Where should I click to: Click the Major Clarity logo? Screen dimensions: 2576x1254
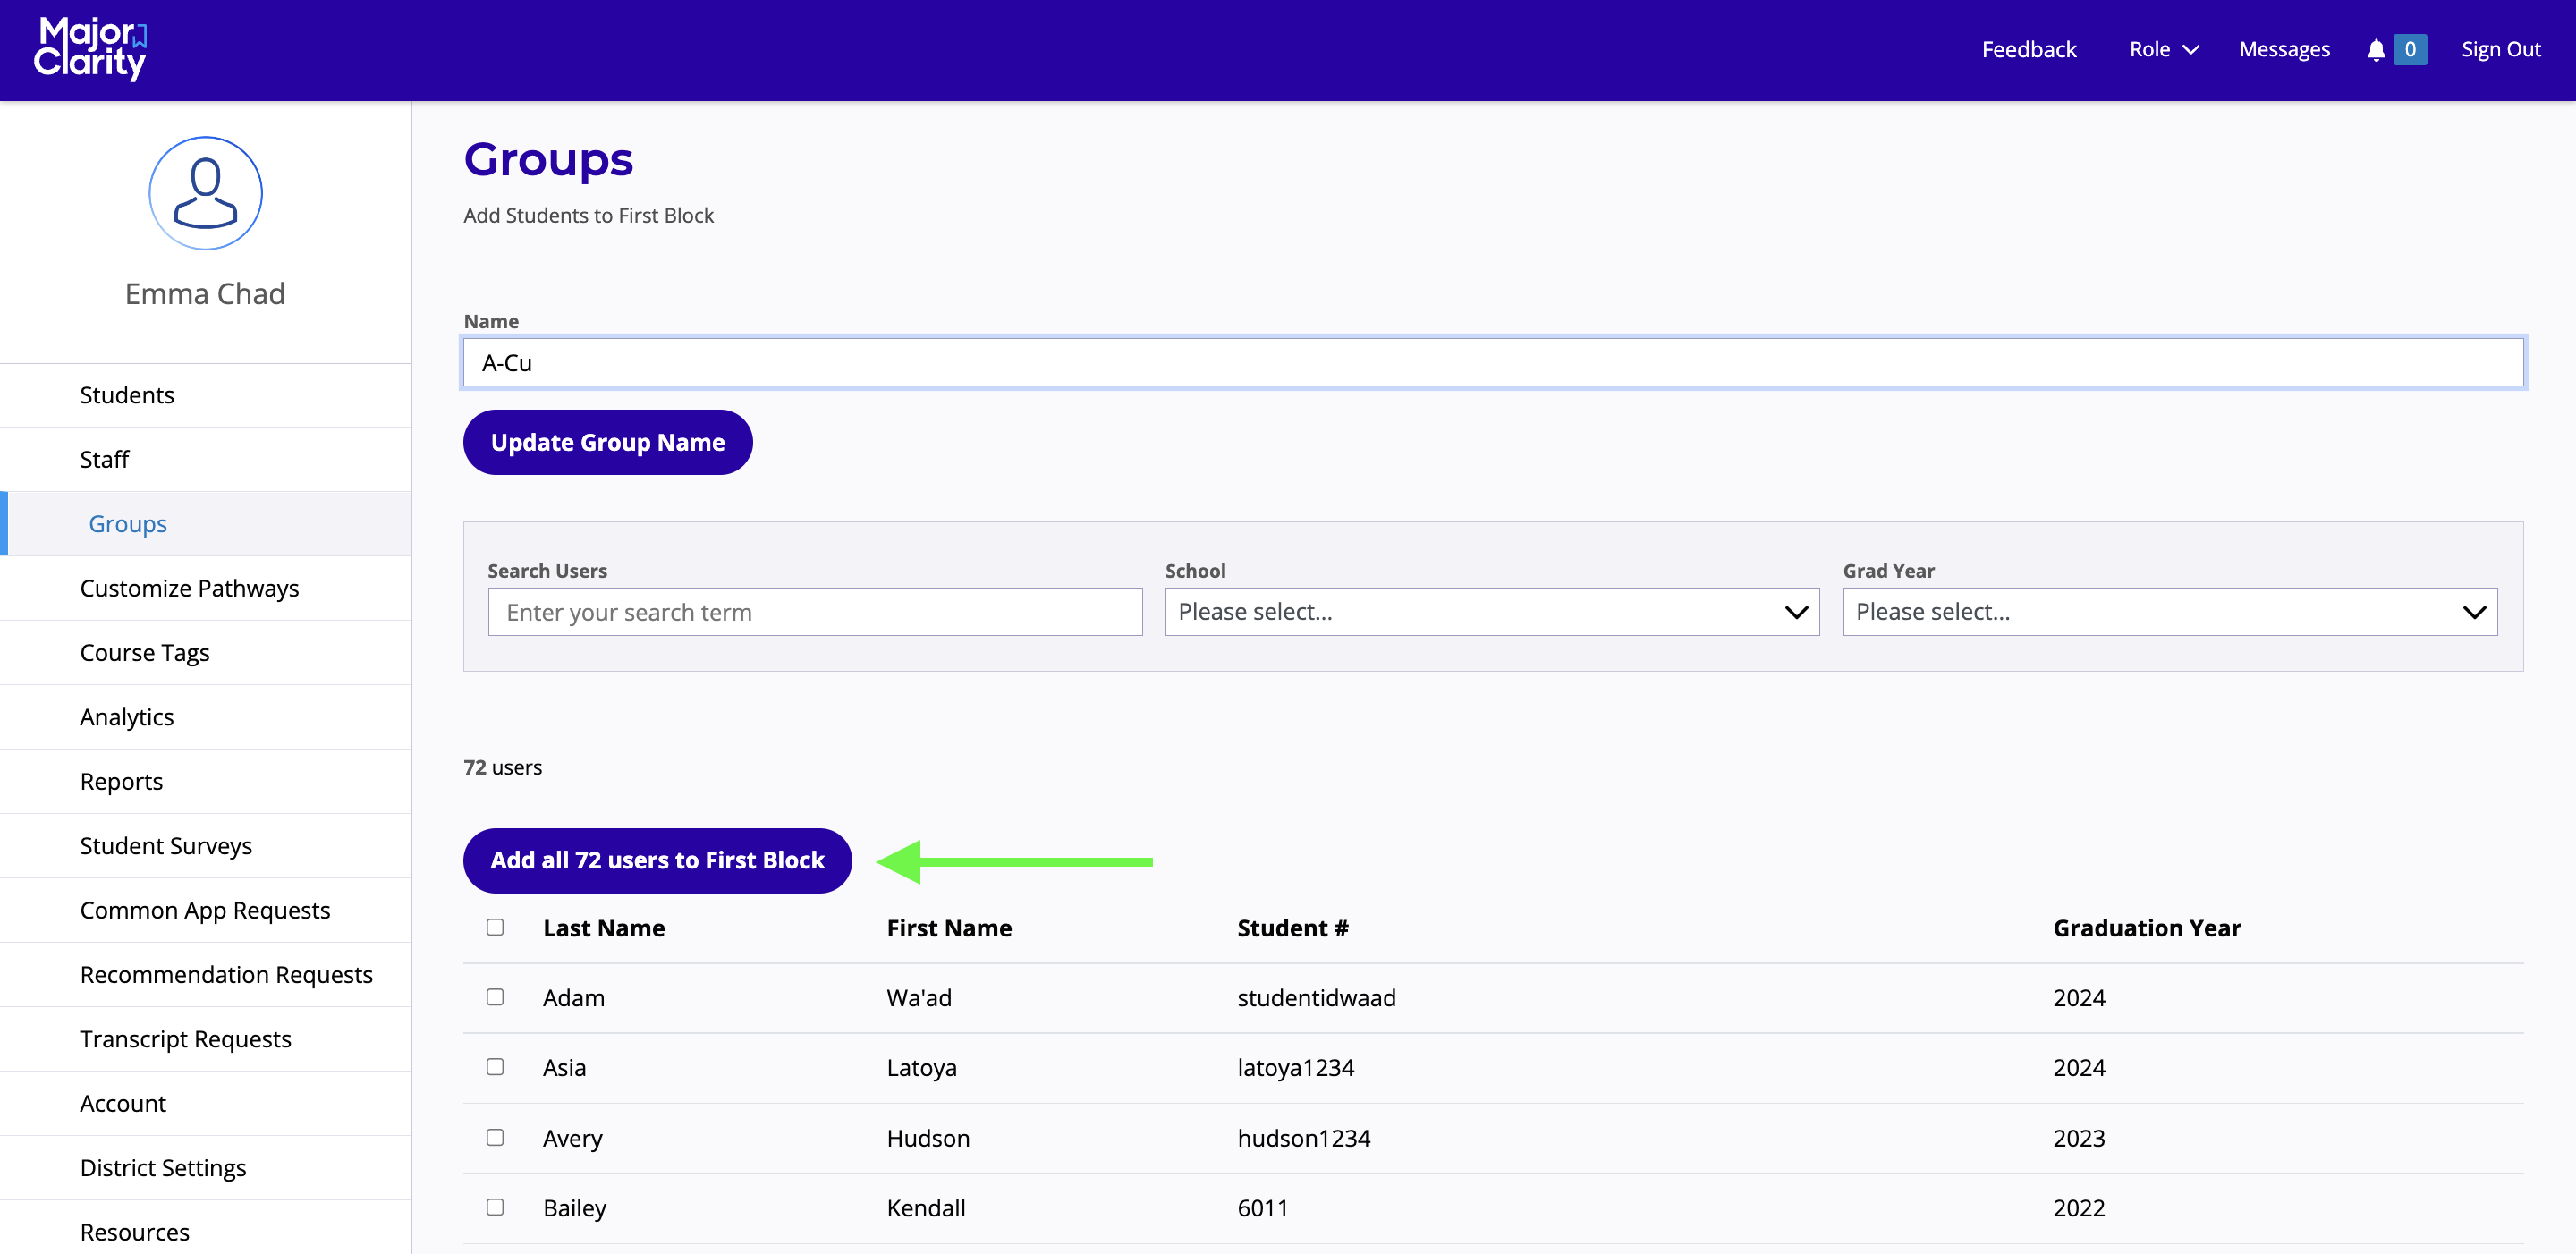pos(90,48)
